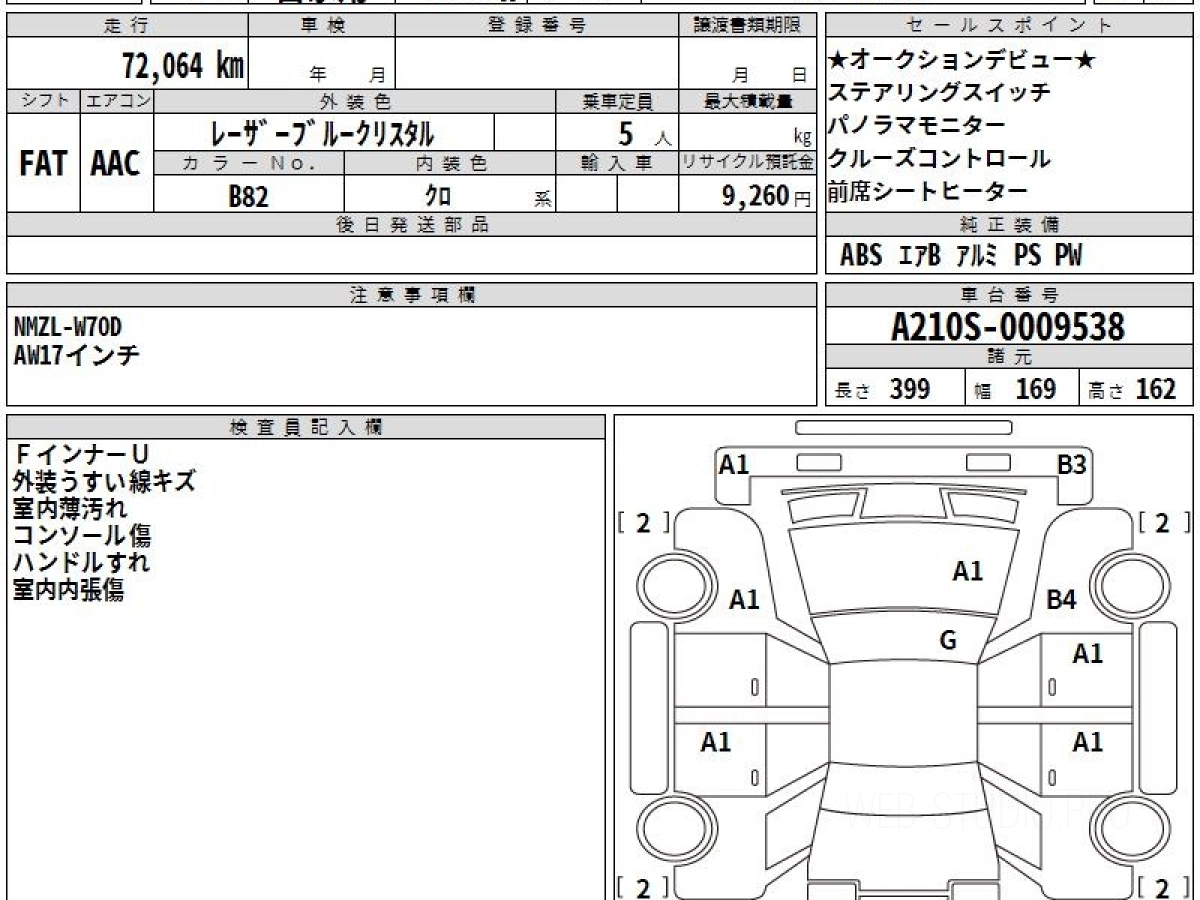1200x900 pixels.
Task: Select the B3 damage mark on the diagram
Action: (1072, 464)
